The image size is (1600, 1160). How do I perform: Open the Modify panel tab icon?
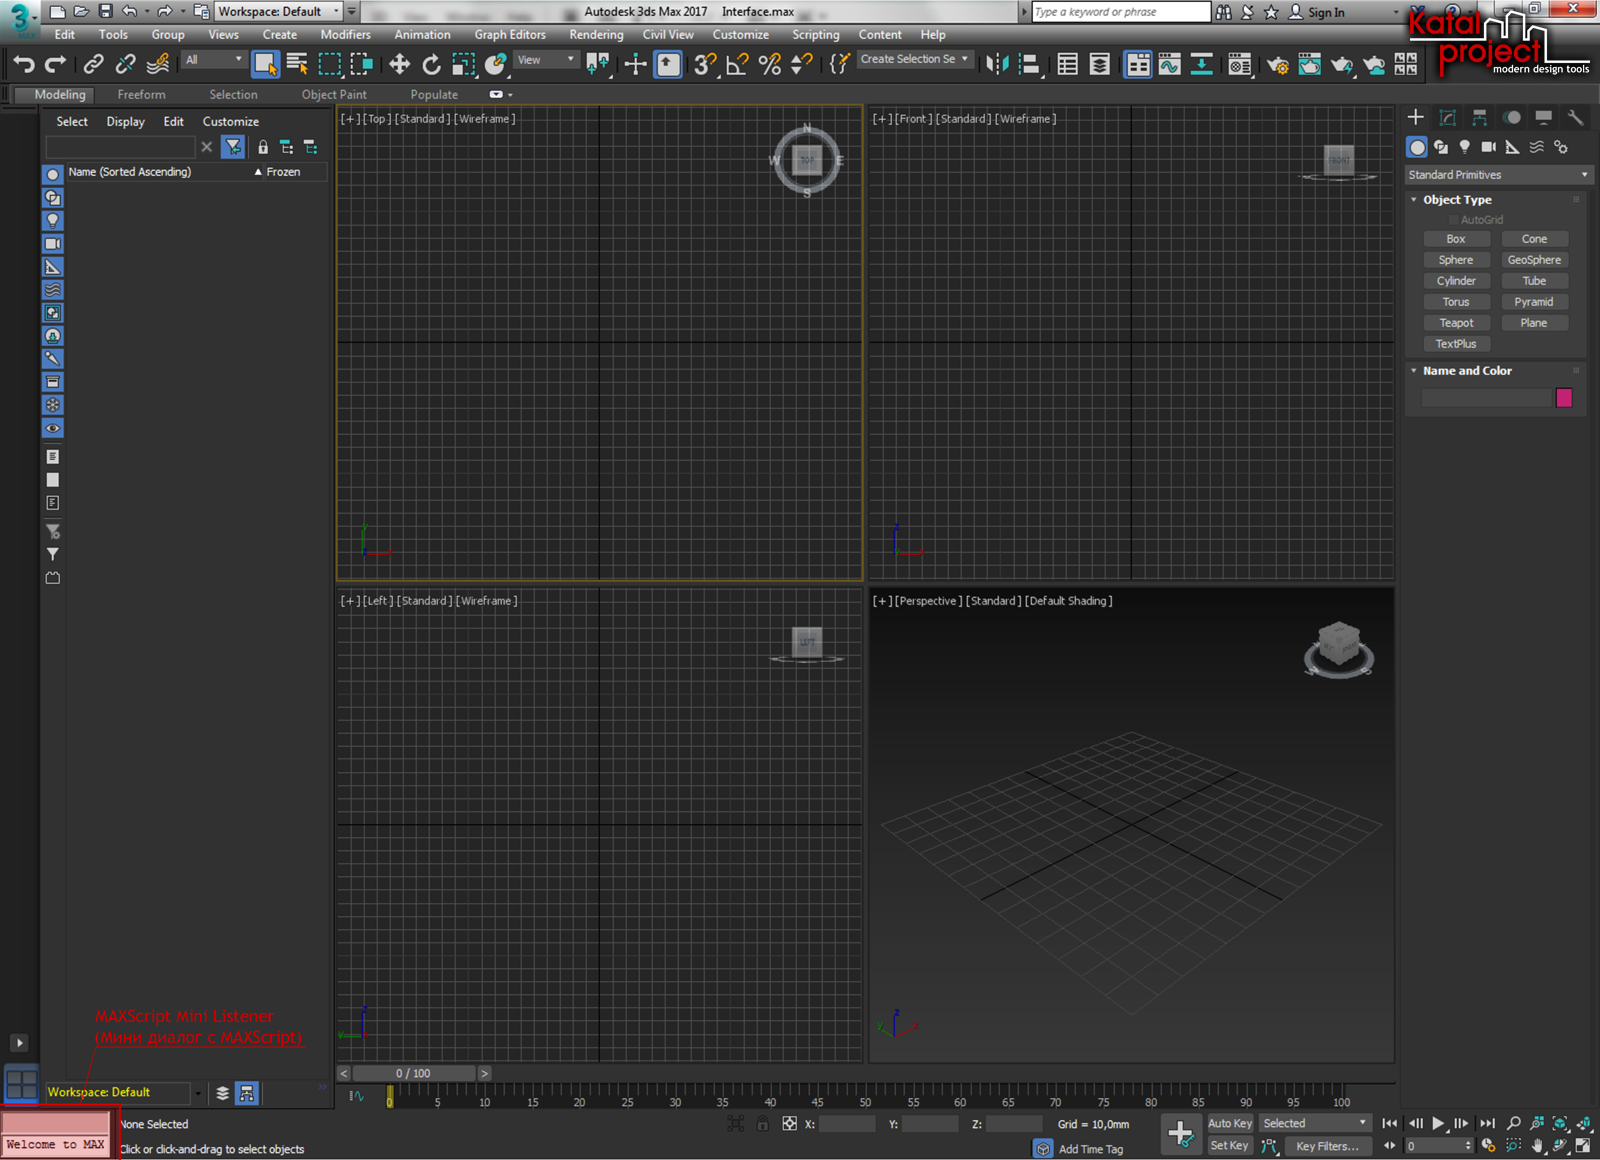[x=1447, y=118]
